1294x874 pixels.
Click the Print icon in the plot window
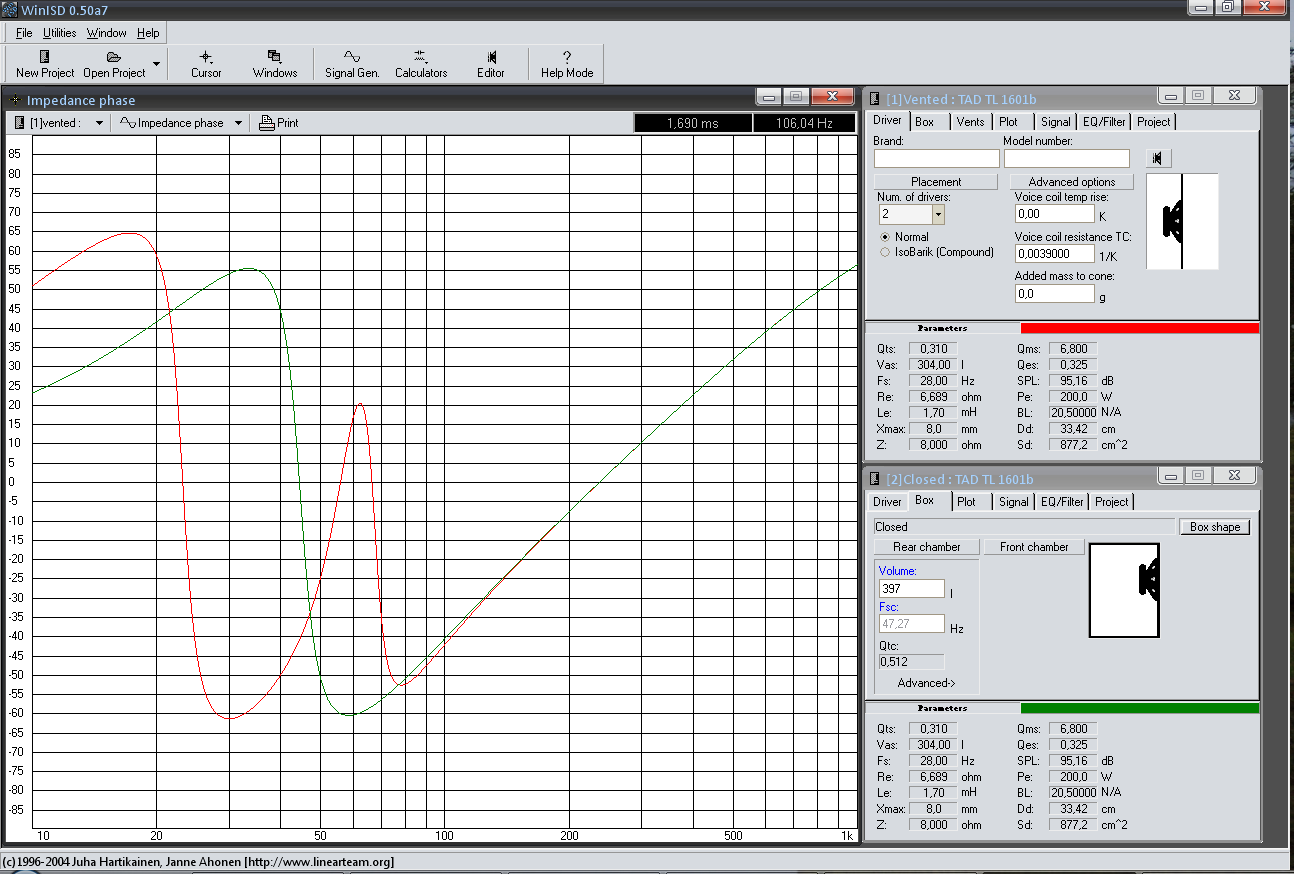coord(267,123)
